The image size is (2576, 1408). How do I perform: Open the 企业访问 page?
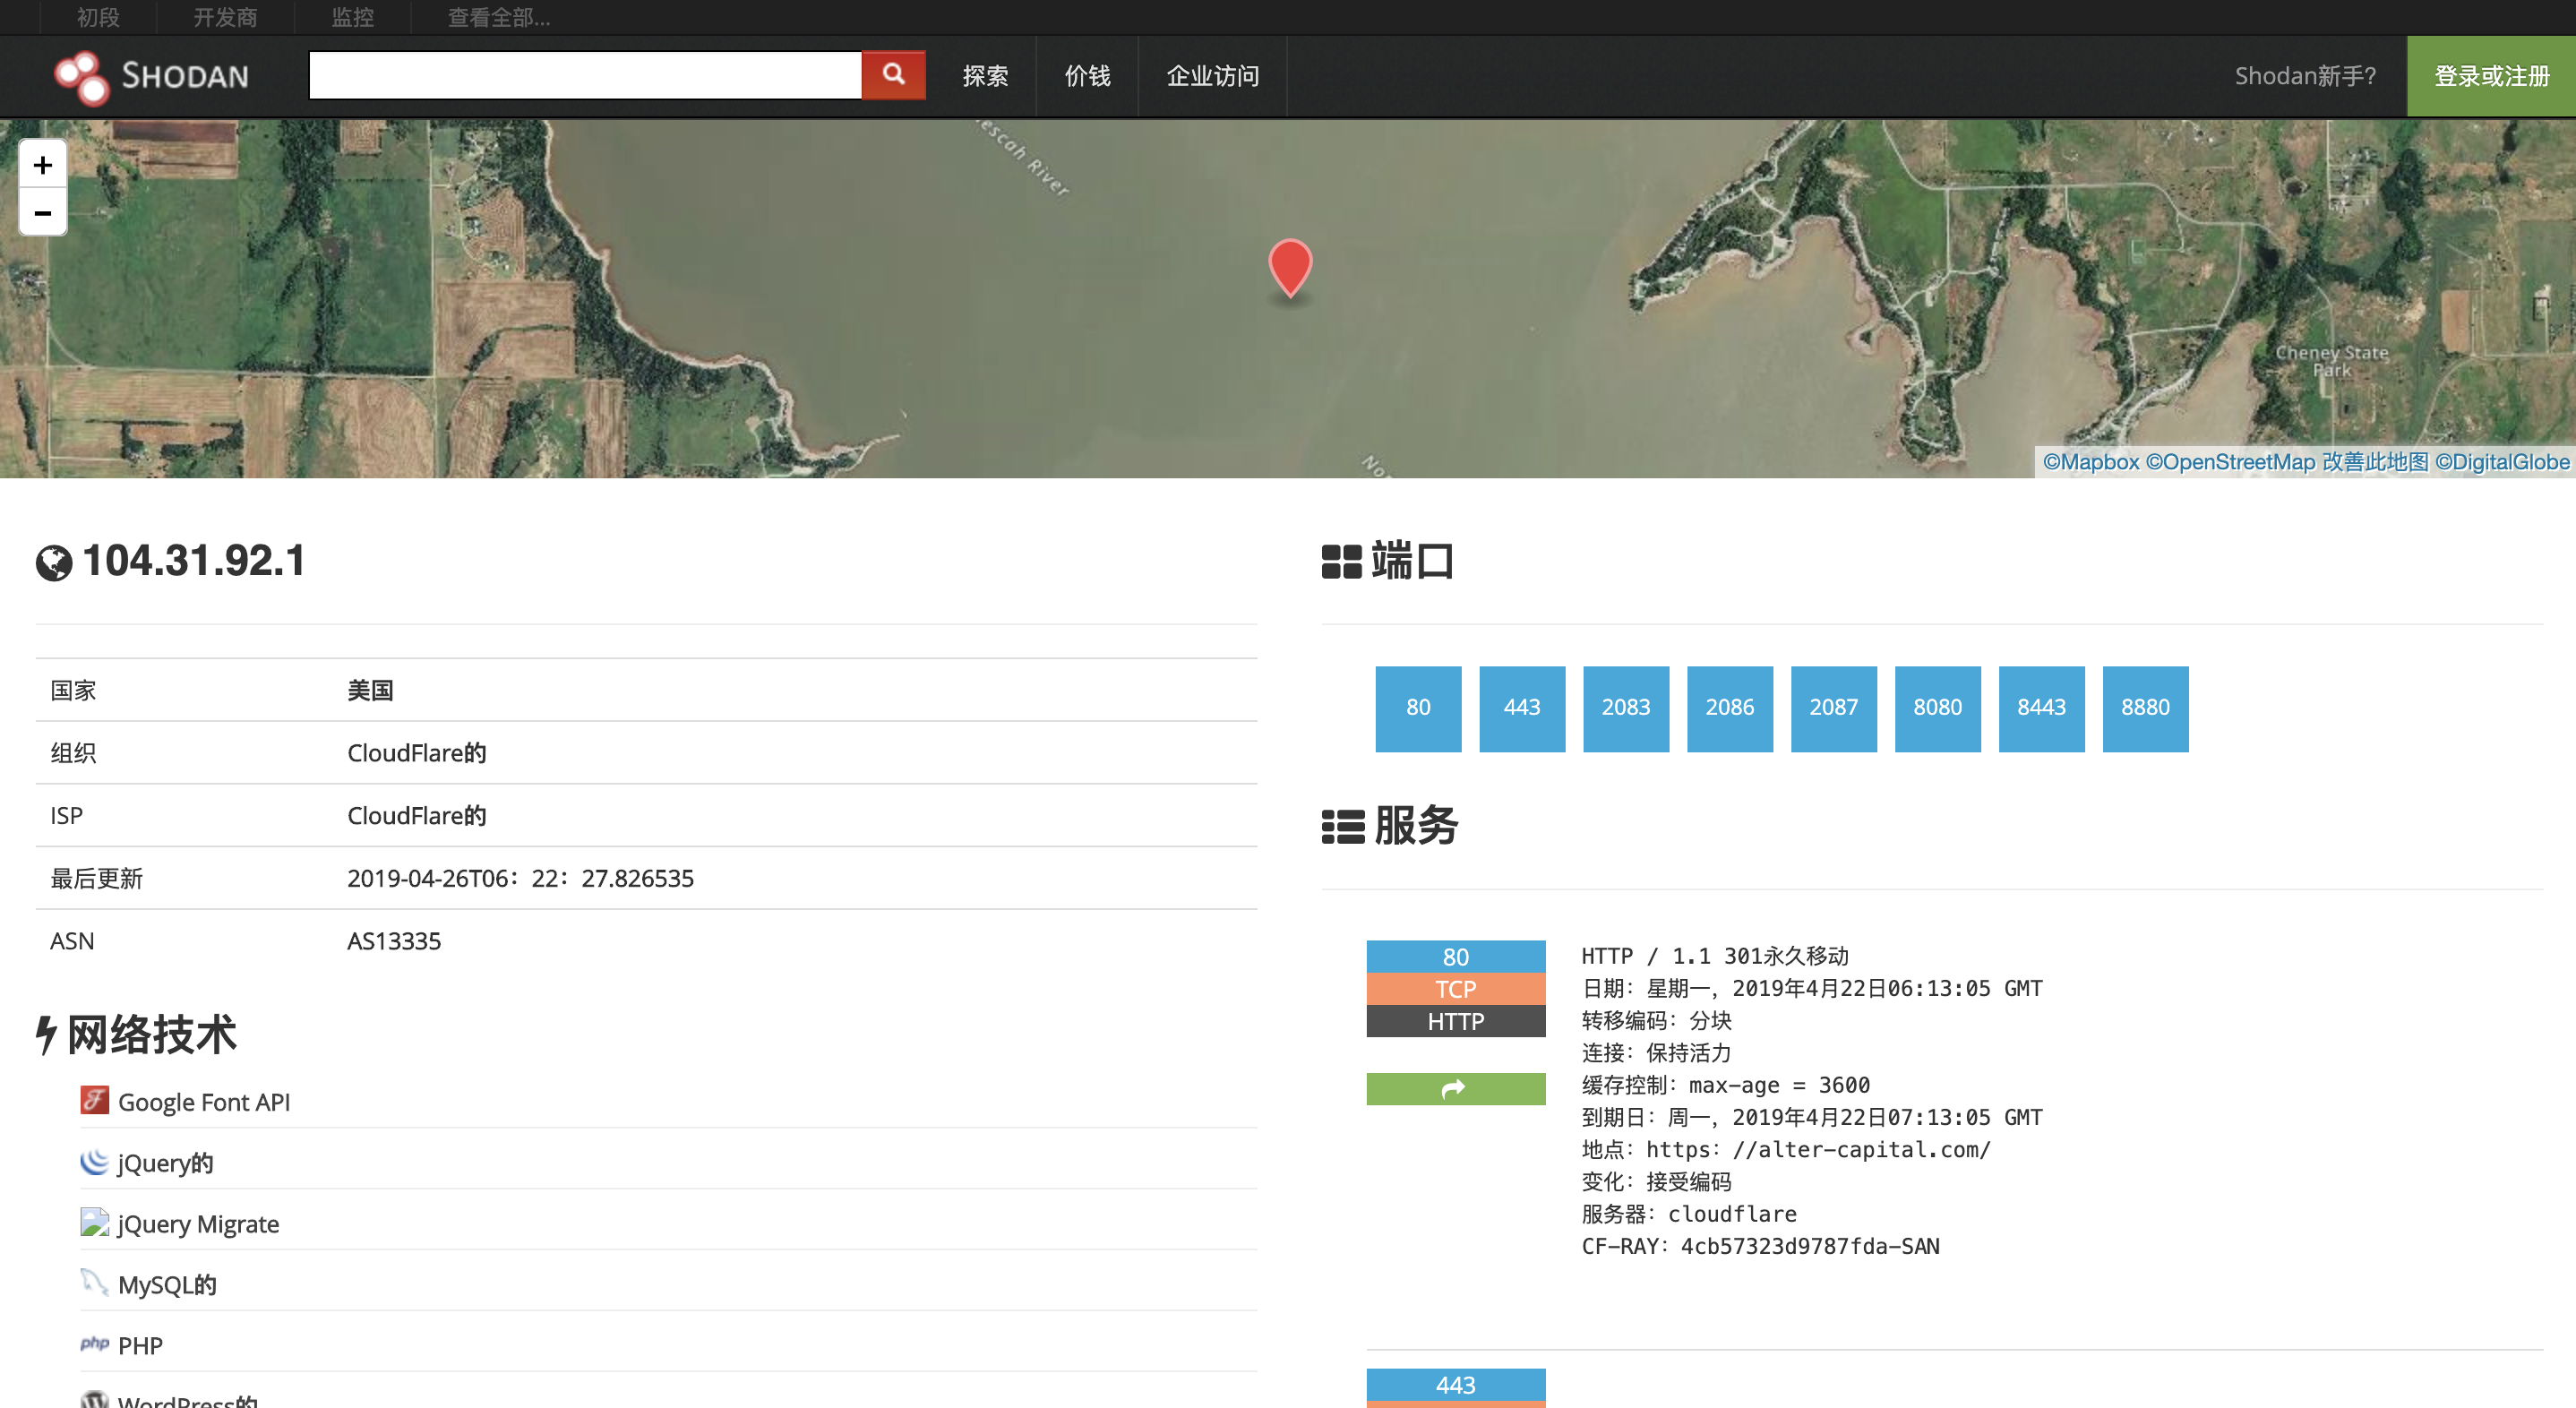(x=1212, y=76)
